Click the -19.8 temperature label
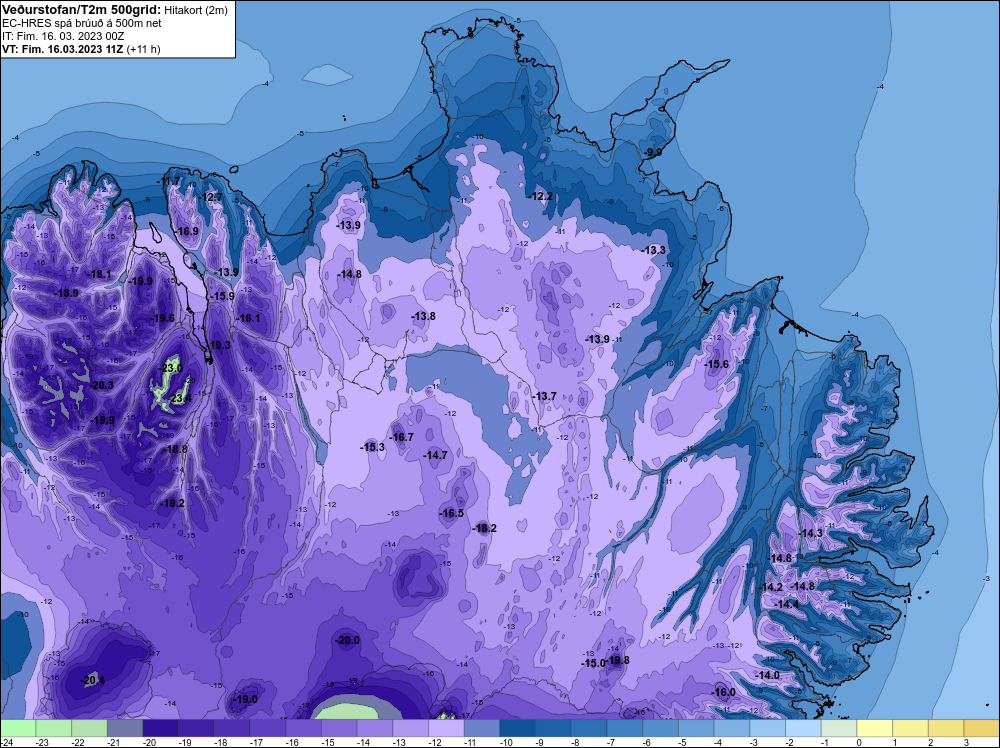Screen dimensions: 1000x748 (618, 660)
